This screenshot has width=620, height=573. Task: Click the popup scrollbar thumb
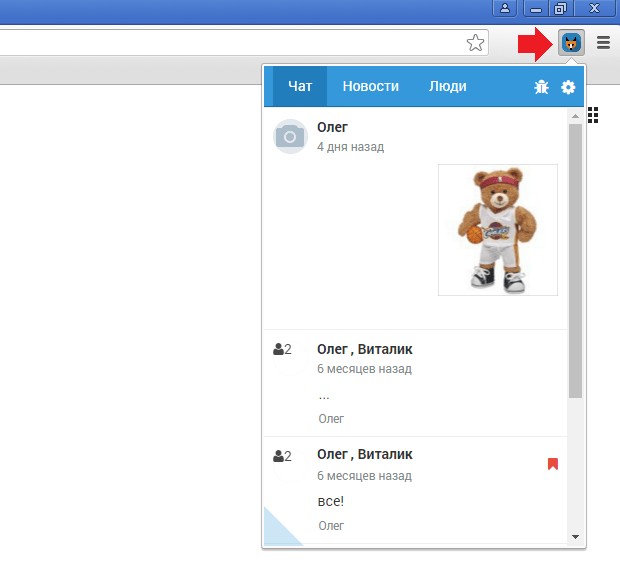pyautogui.click(x=575, y=261)
